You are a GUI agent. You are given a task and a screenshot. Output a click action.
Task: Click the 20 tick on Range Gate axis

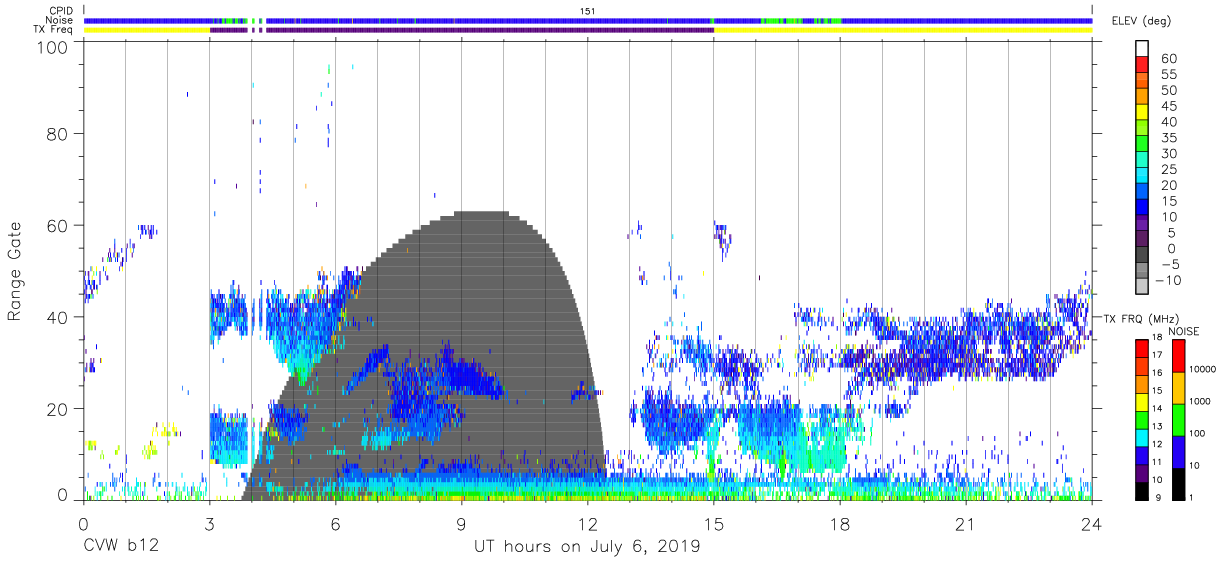[58, 410]
